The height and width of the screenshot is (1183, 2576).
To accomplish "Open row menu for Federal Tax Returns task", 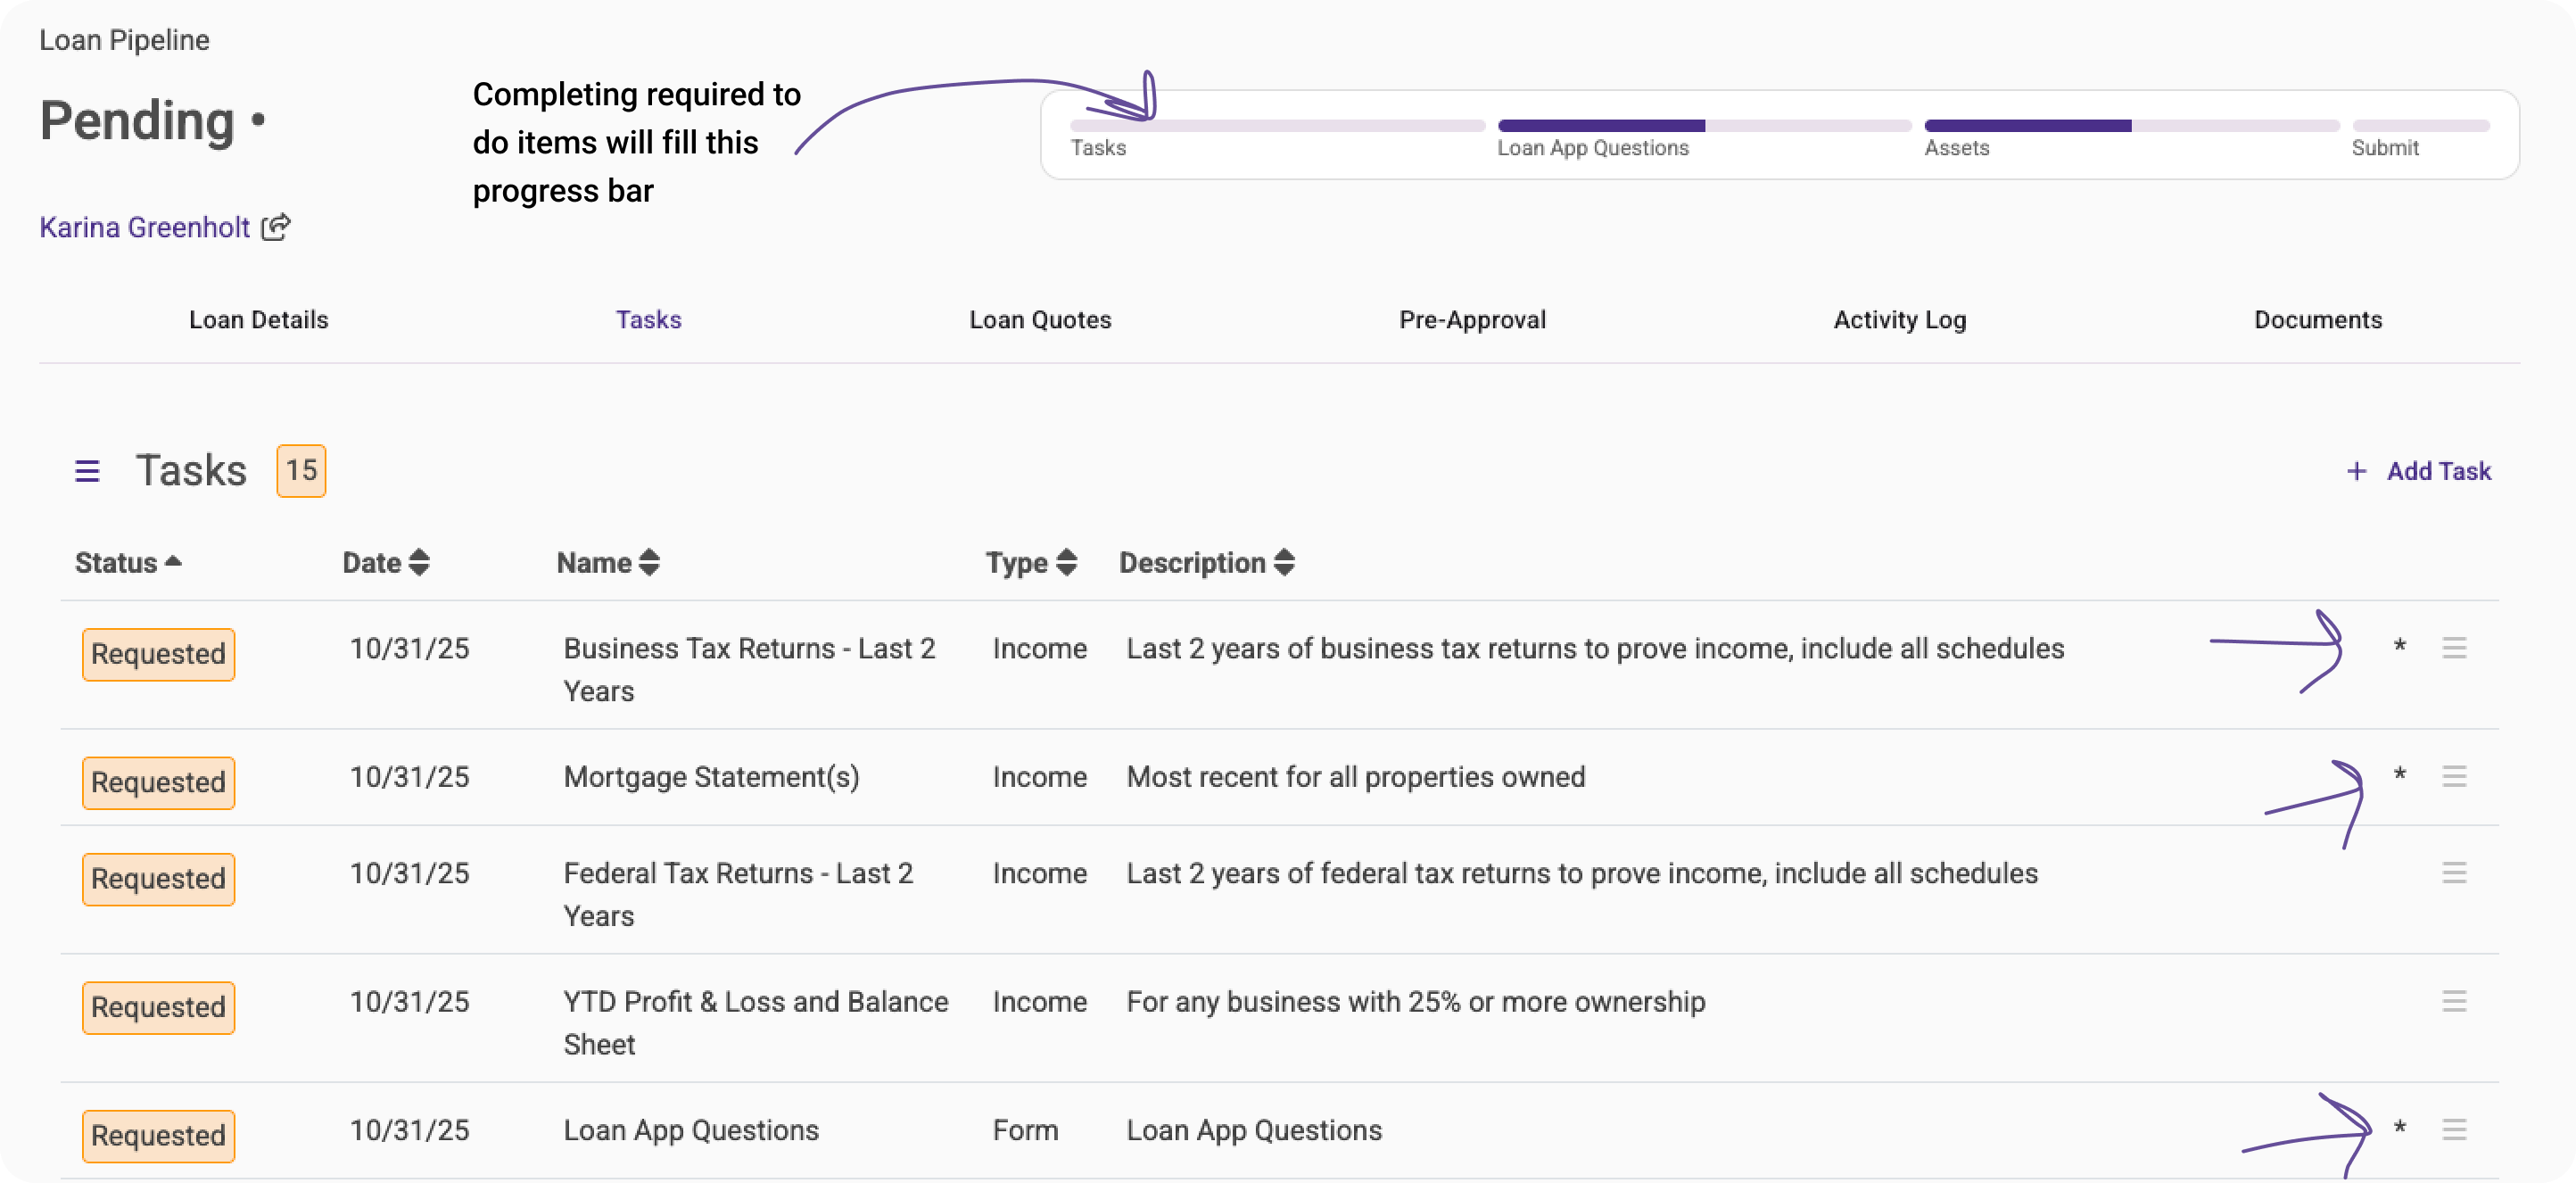I will tap(2454, 873).
